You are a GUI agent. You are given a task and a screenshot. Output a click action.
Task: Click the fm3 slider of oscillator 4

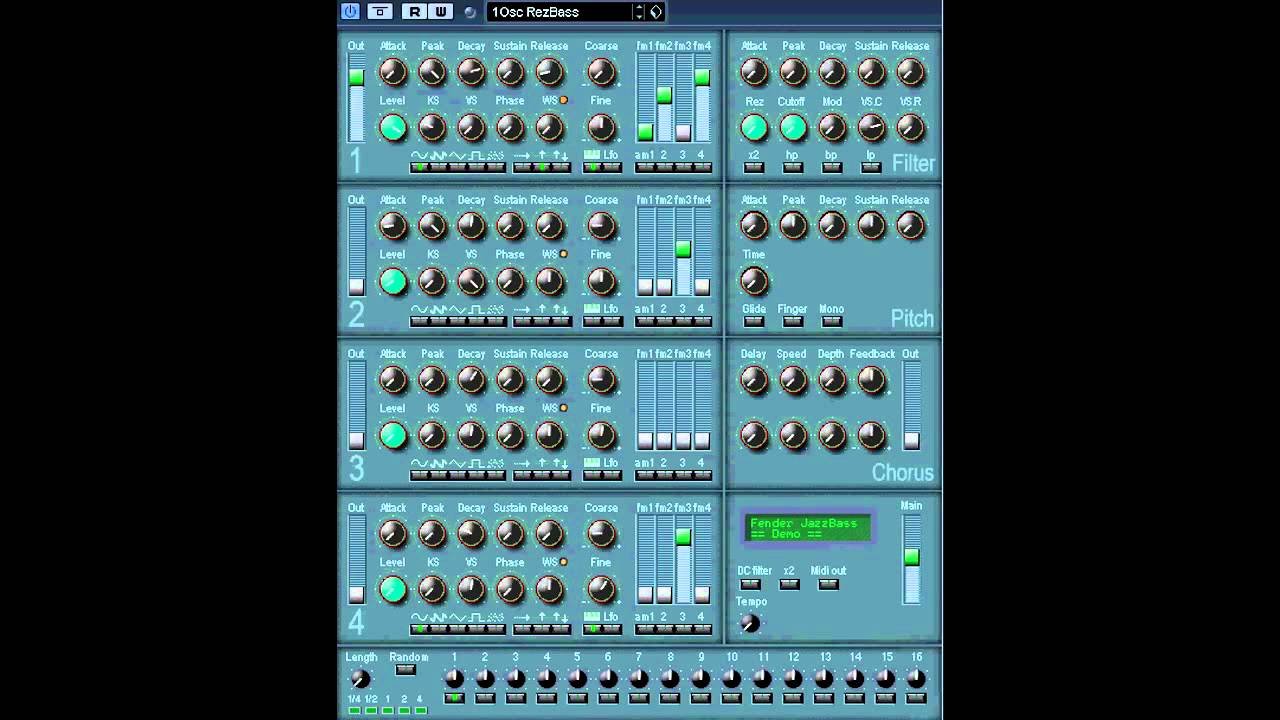point(683,560)
